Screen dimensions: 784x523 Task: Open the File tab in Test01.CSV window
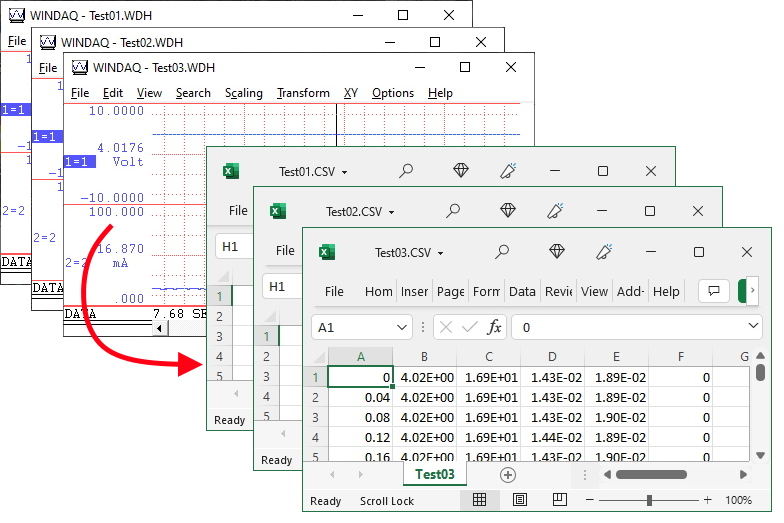point(238,210)
